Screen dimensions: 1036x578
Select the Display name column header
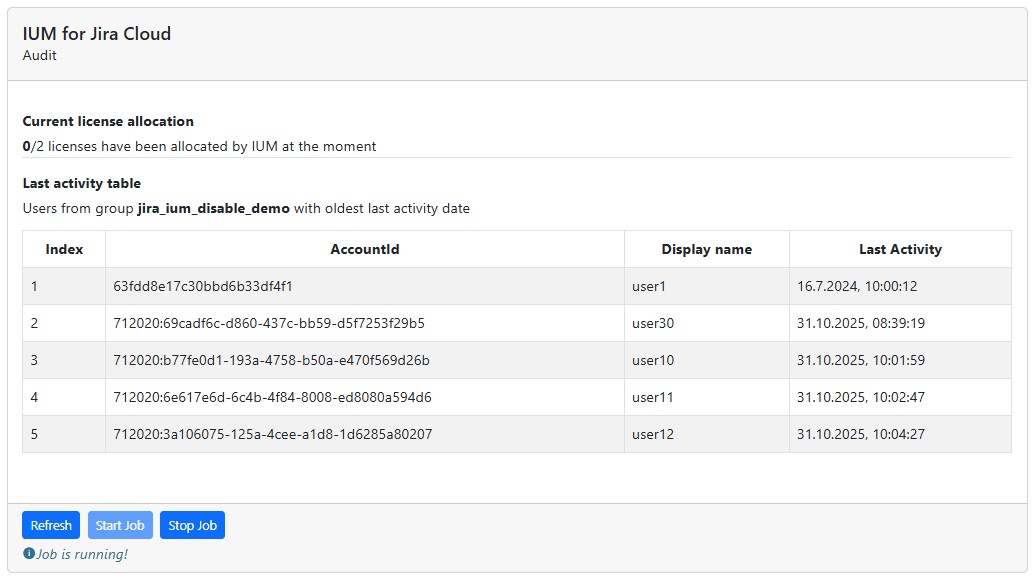[706, 249]
